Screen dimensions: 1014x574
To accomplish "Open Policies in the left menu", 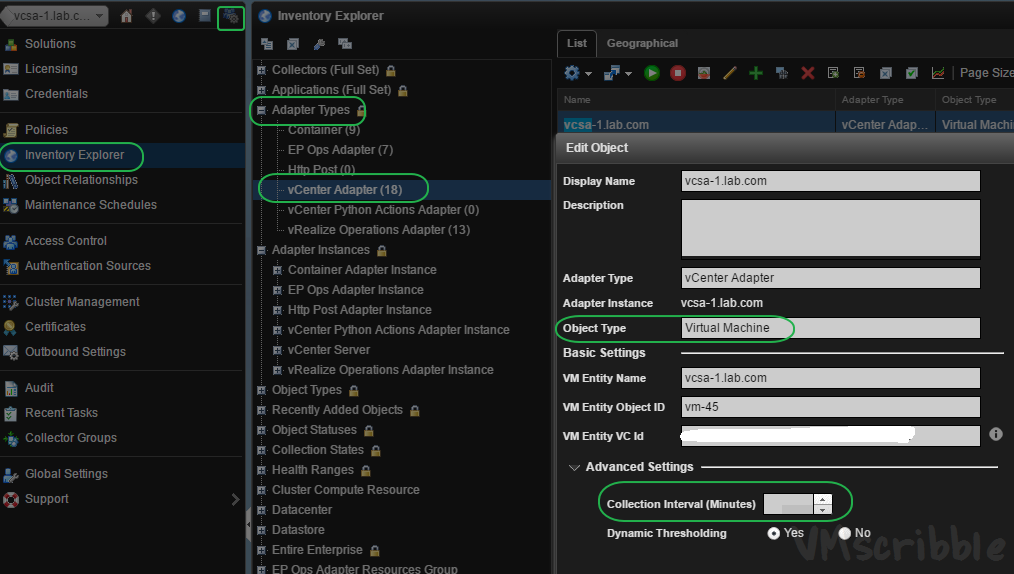I will click(46, 130).
